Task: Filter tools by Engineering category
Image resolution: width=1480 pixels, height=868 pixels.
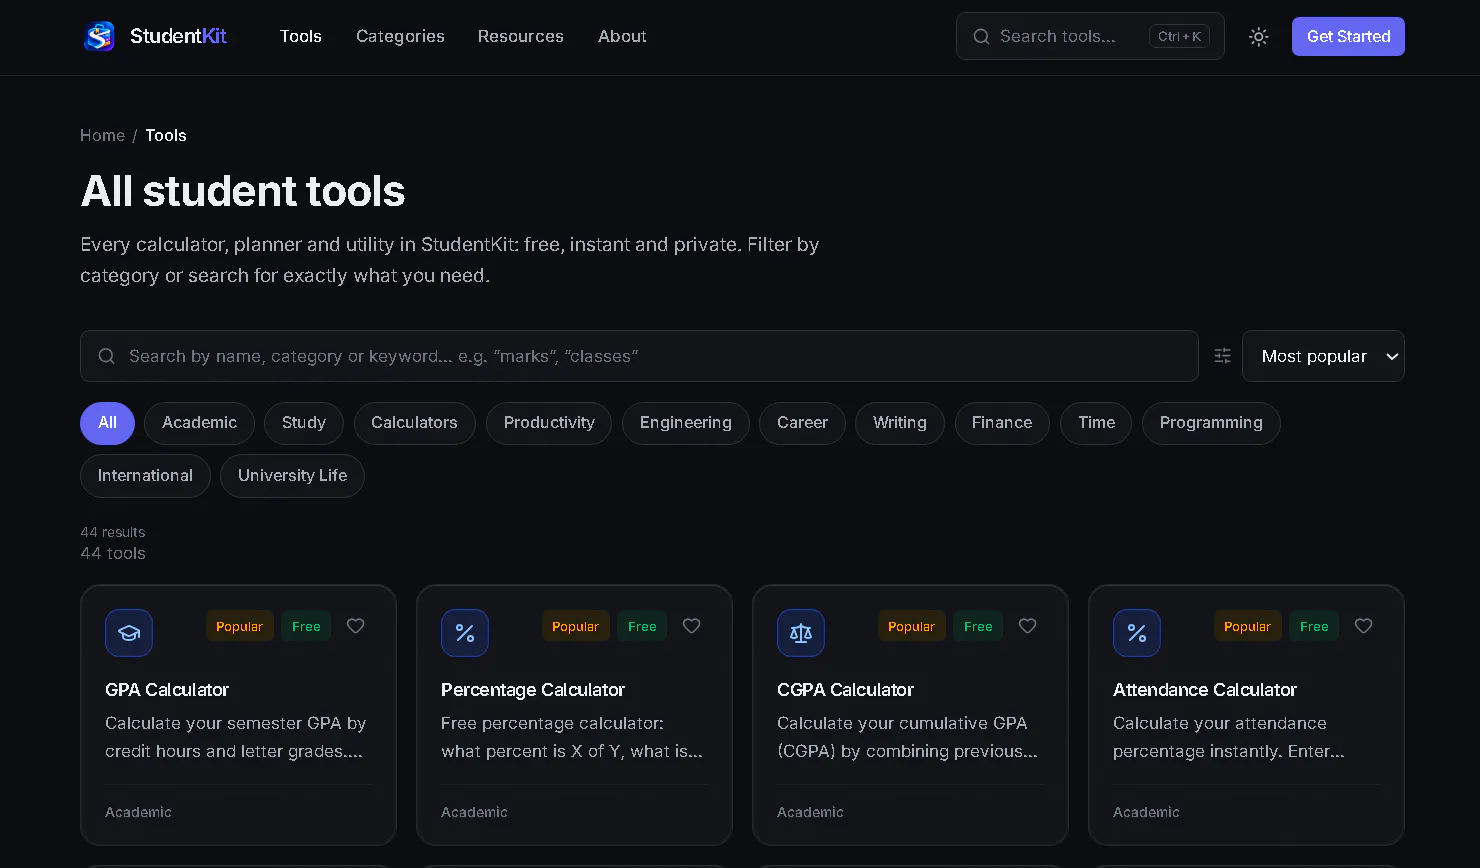Action: [686, 423]
